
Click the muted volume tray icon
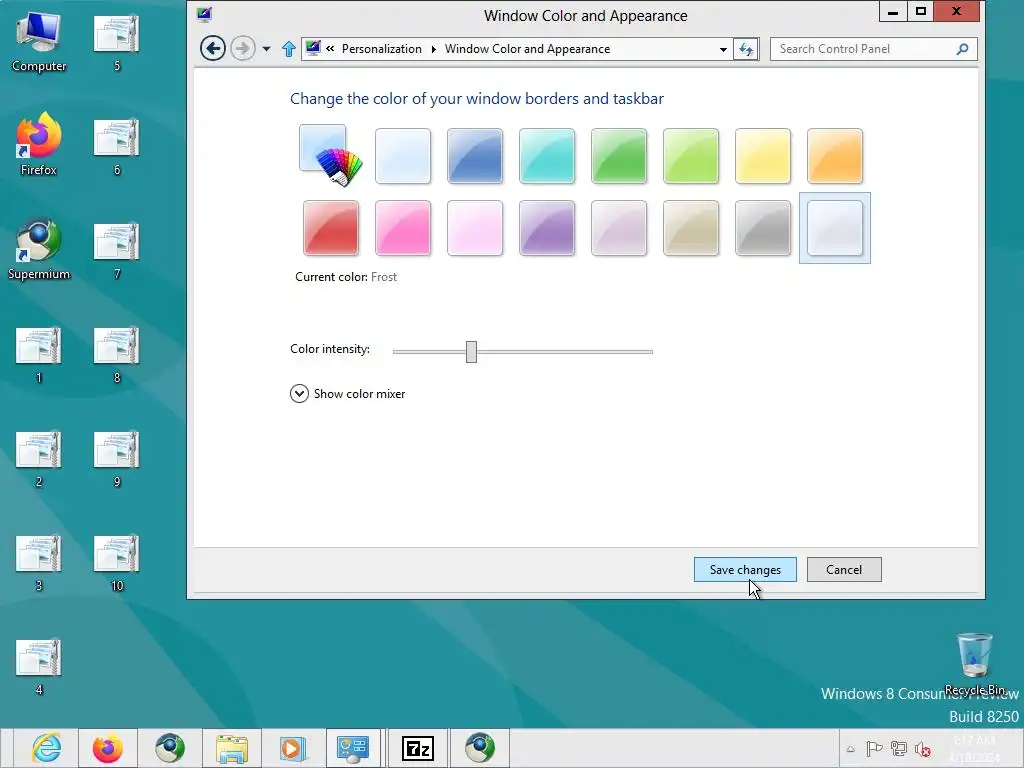click(x=923, y=749)
